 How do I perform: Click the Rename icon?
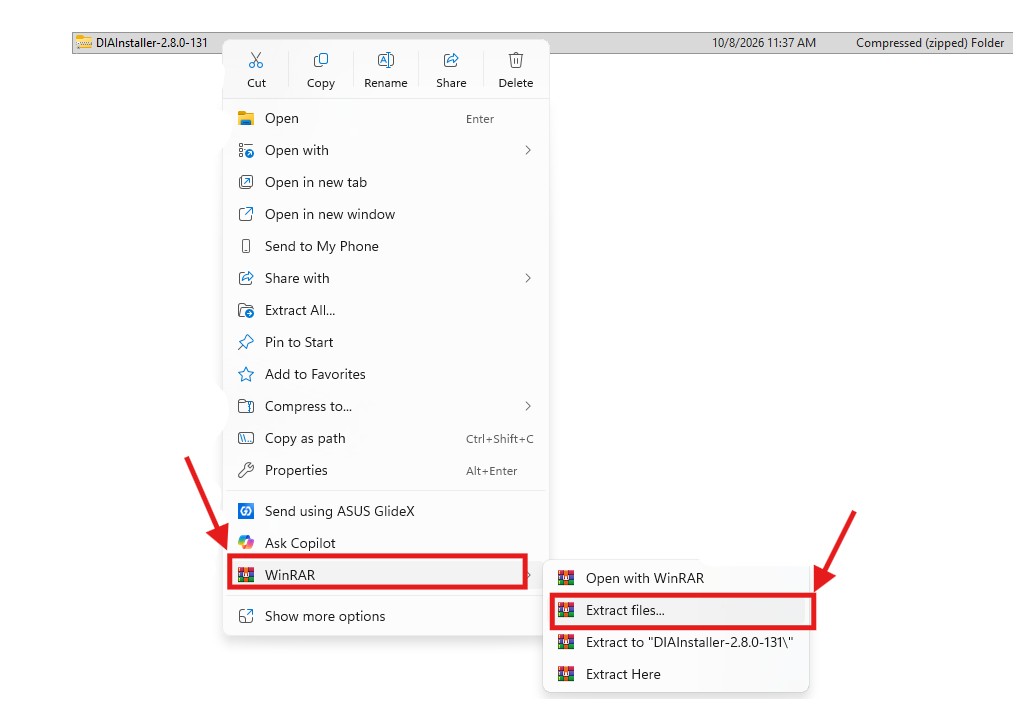coord(385,60)
